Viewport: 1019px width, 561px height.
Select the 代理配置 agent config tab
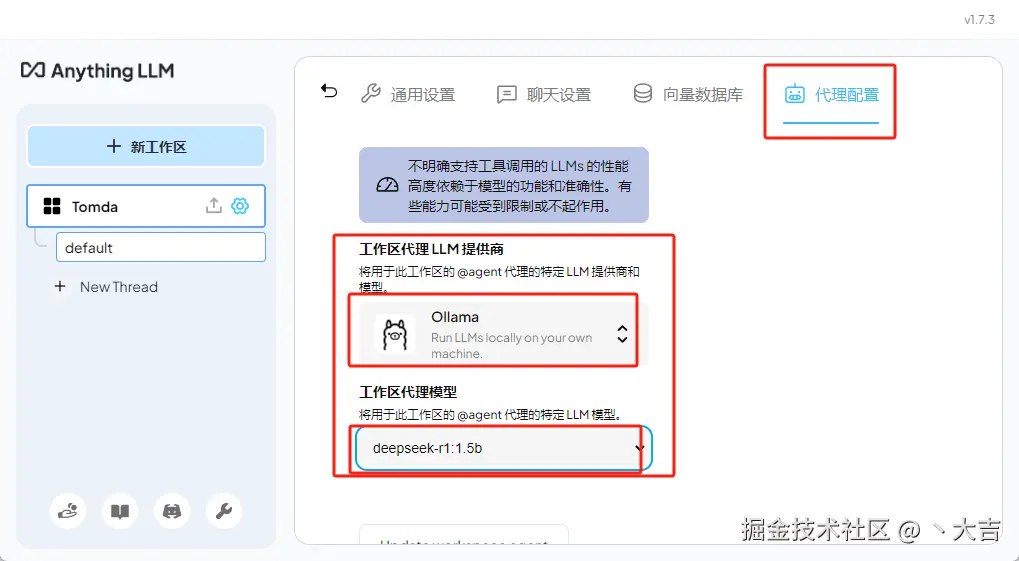pyautogui.click(x=831, y=94)
